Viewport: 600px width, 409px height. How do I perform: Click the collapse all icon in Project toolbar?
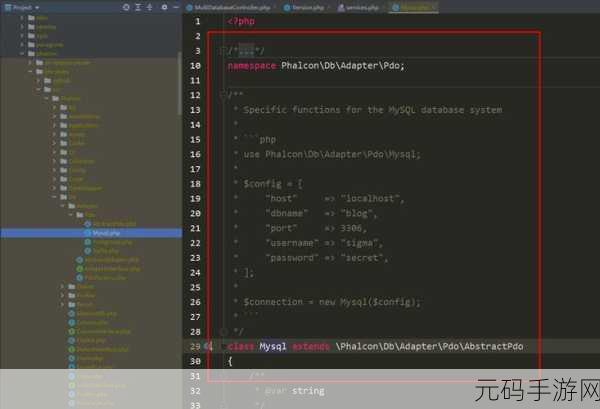click(150, 7)
